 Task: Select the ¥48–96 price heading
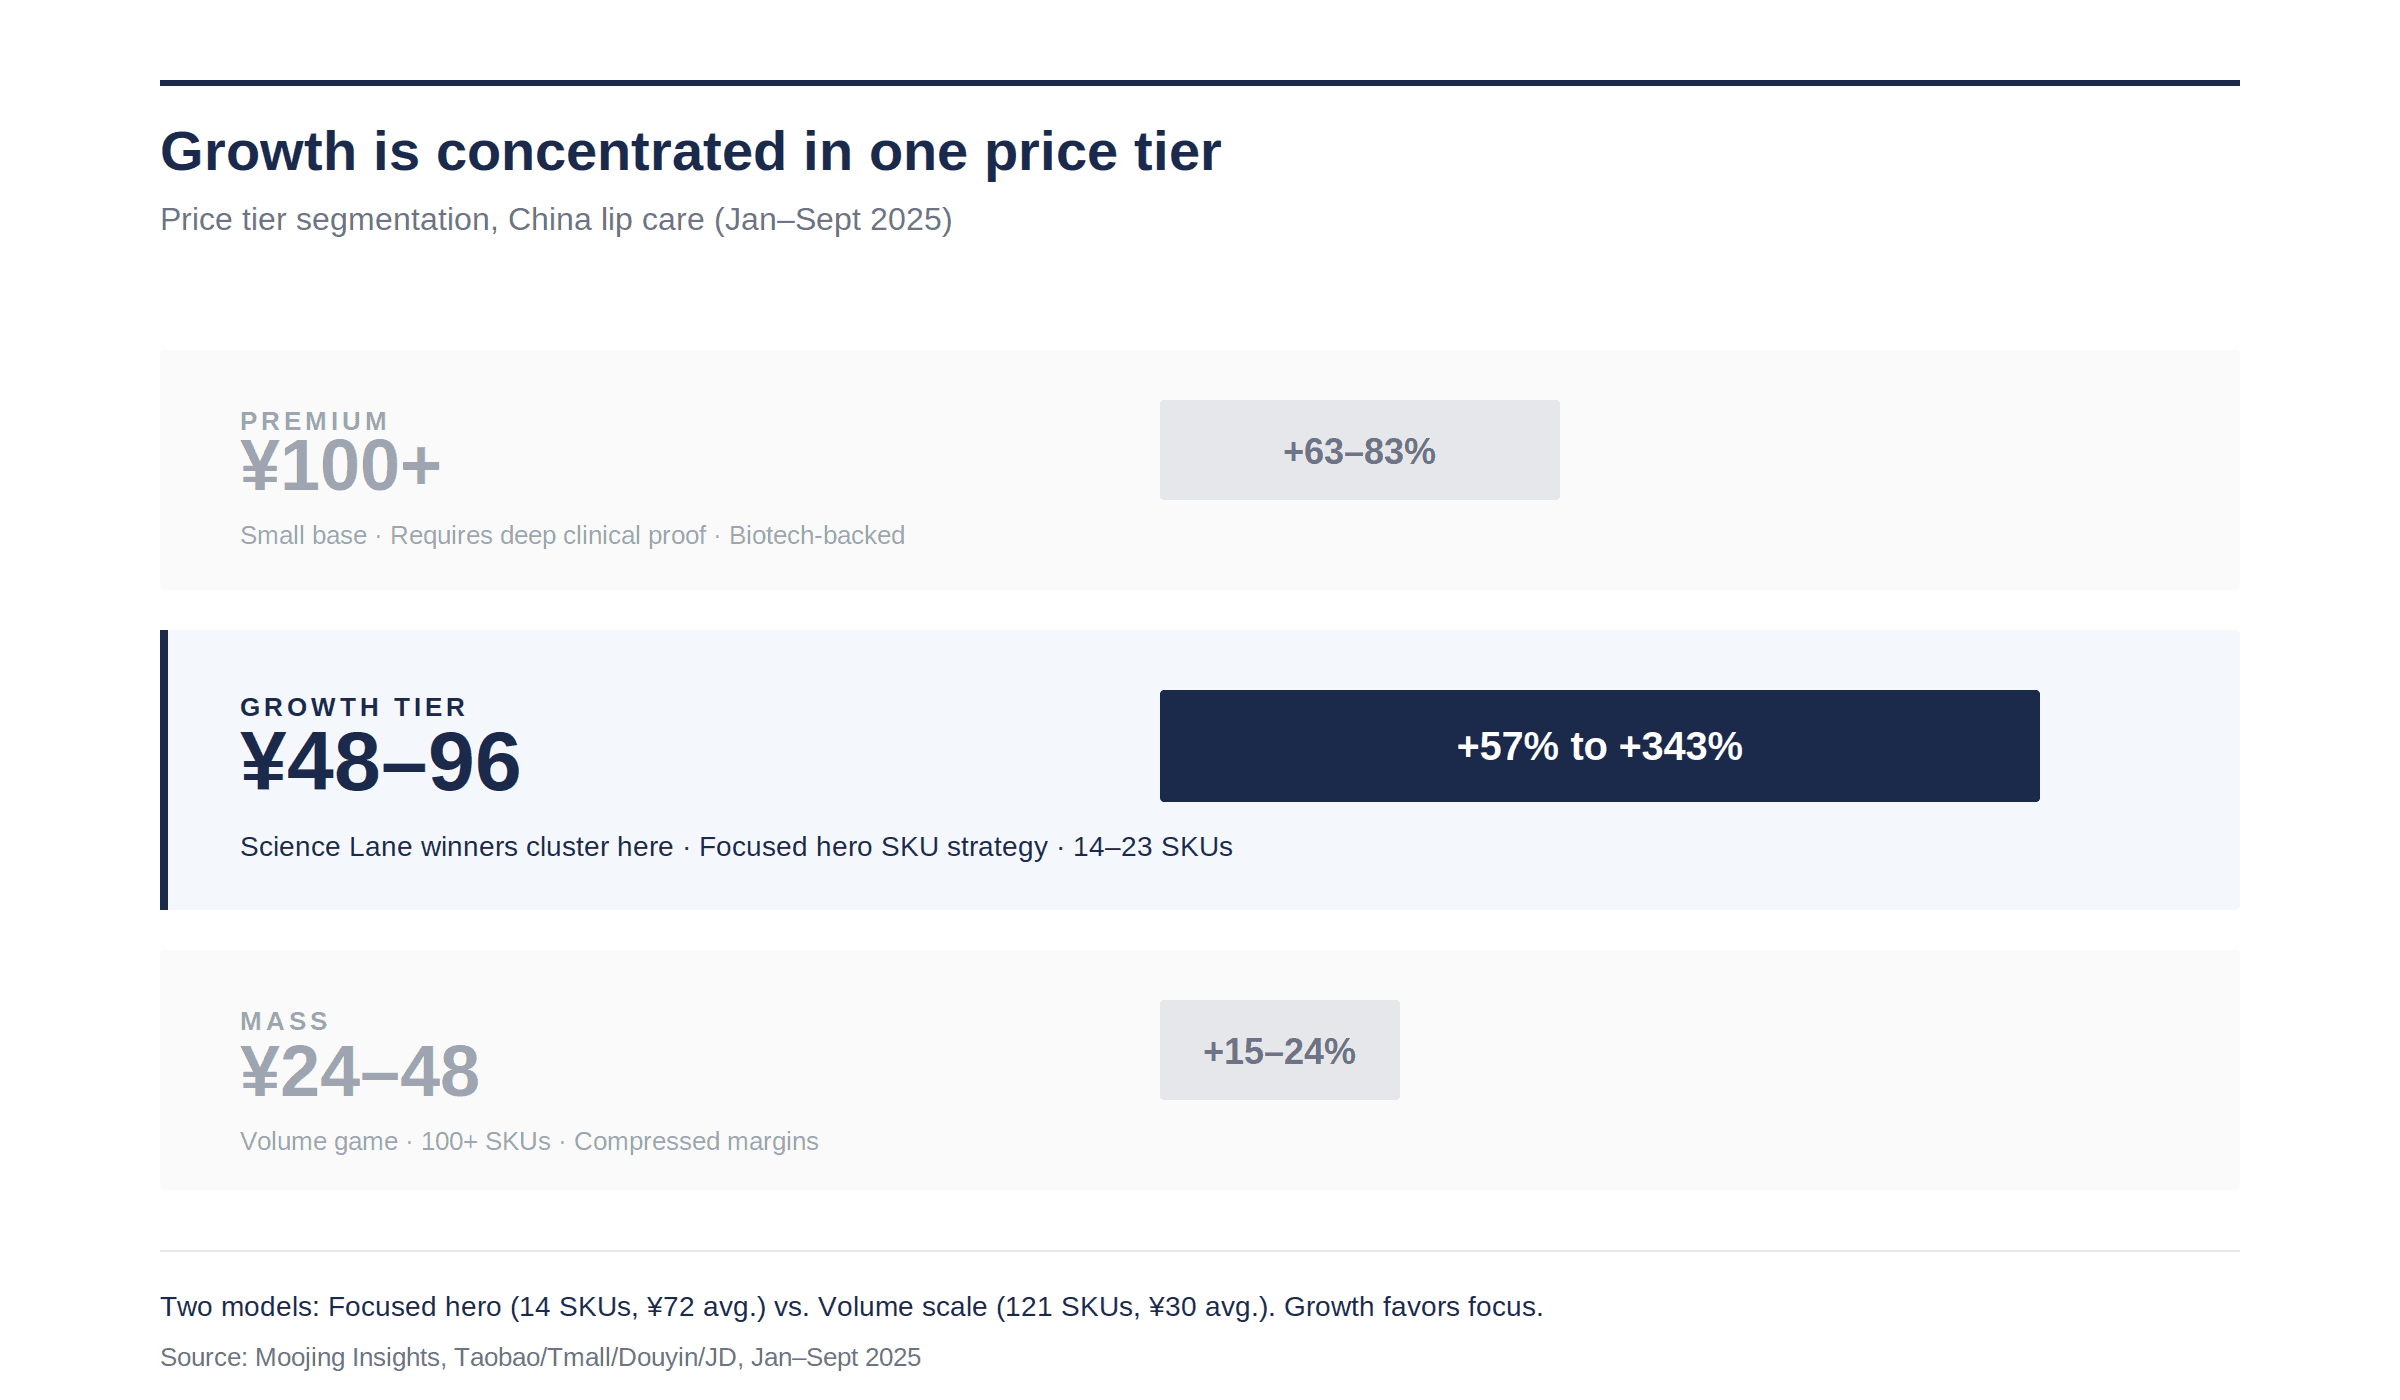click(380, 763)
